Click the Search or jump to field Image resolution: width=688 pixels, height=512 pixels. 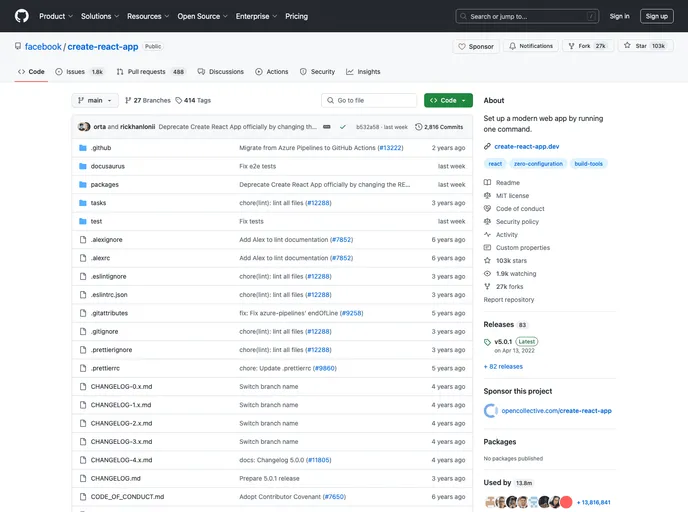(527, 16)
